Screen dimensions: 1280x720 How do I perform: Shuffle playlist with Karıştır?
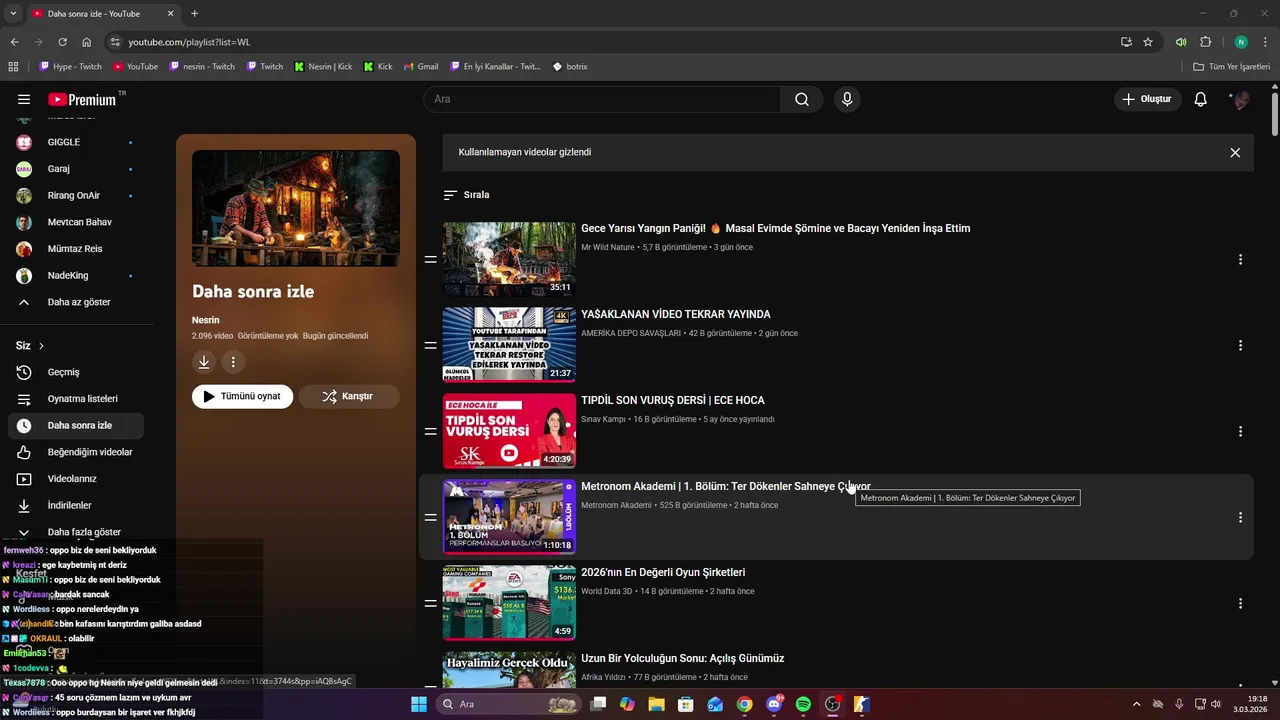coord(348,396)
